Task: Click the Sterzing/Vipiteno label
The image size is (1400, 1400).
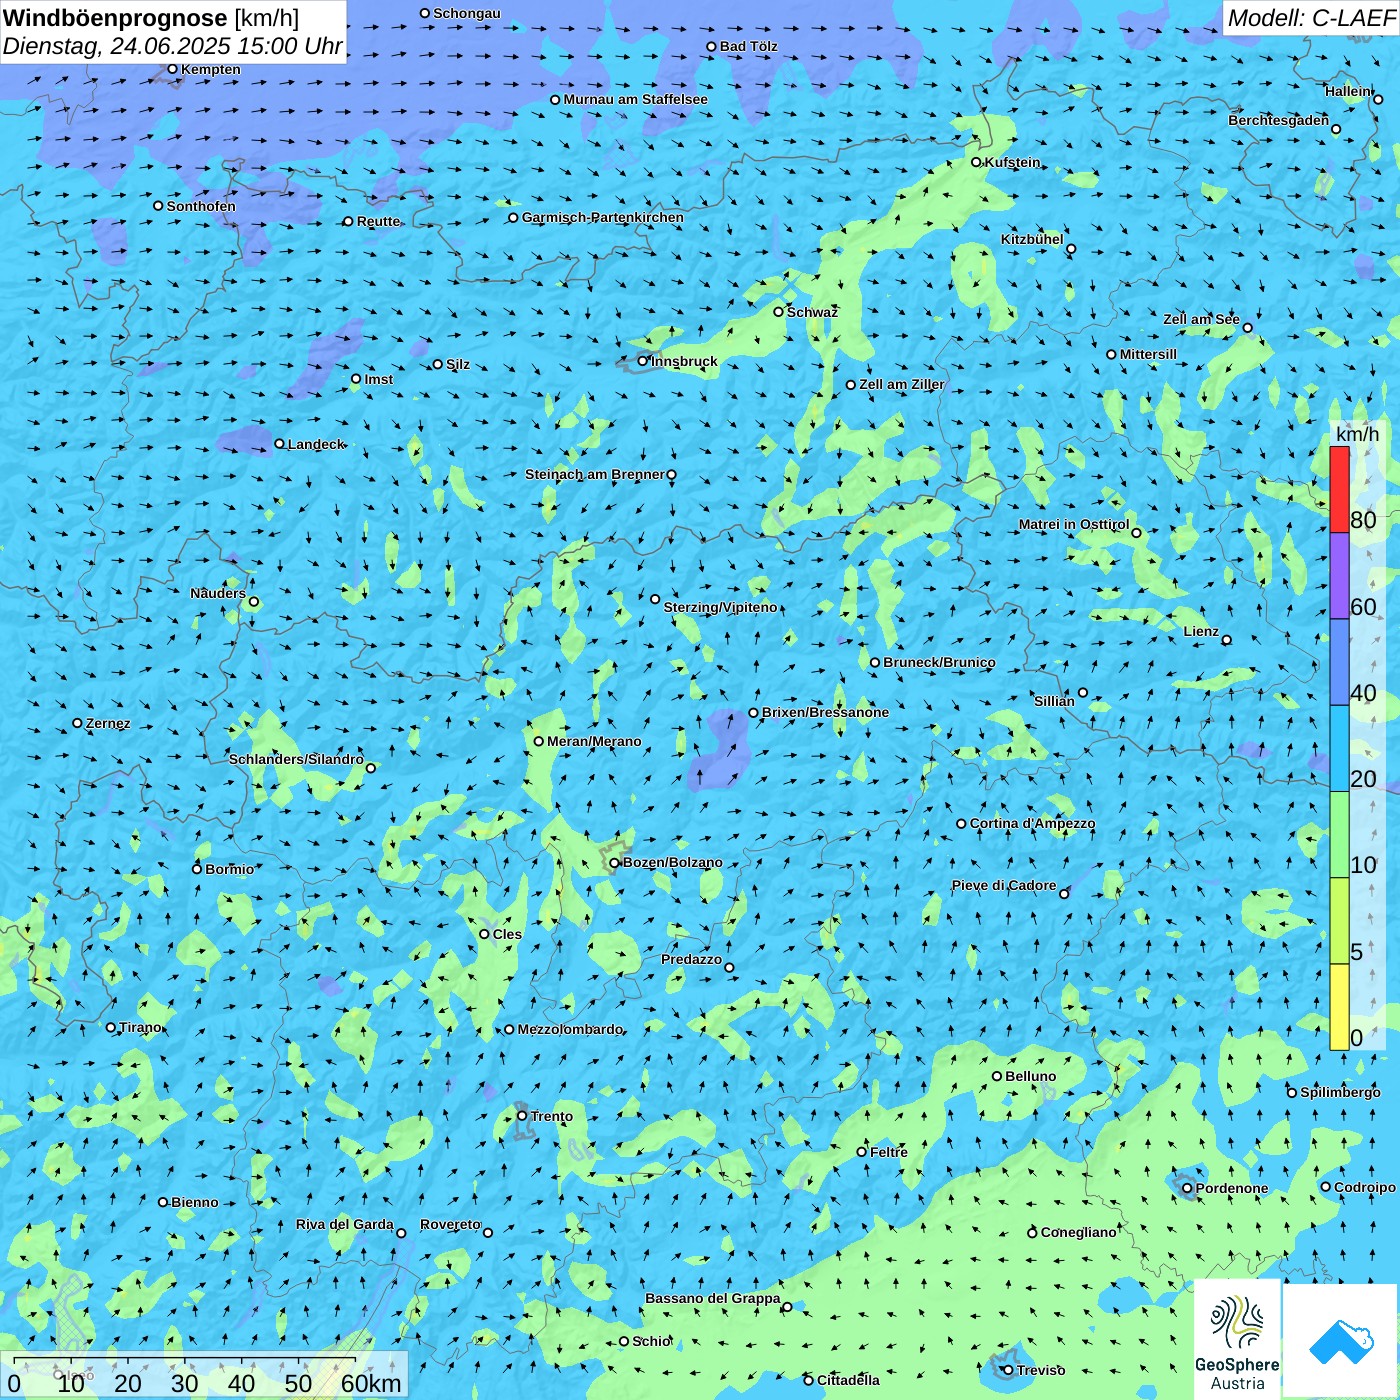Action: tap(721, 607)
